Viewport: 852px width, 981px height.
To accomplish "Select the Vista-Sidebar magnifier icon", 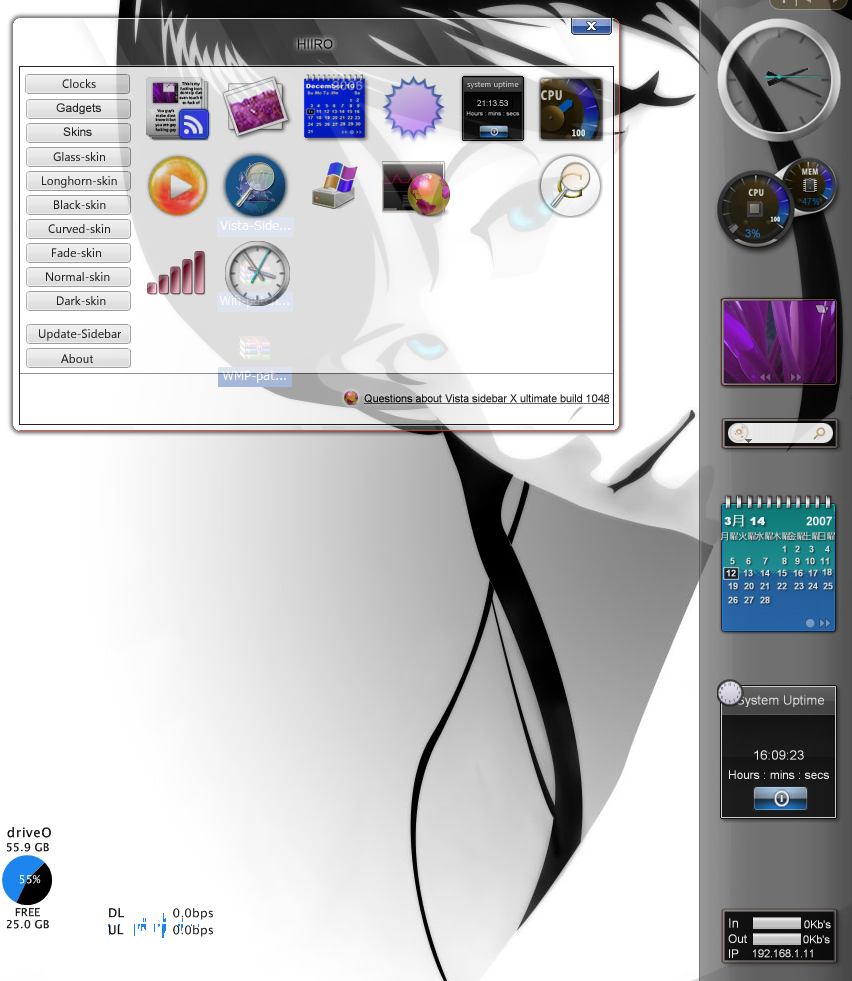I will coord(256,186).
